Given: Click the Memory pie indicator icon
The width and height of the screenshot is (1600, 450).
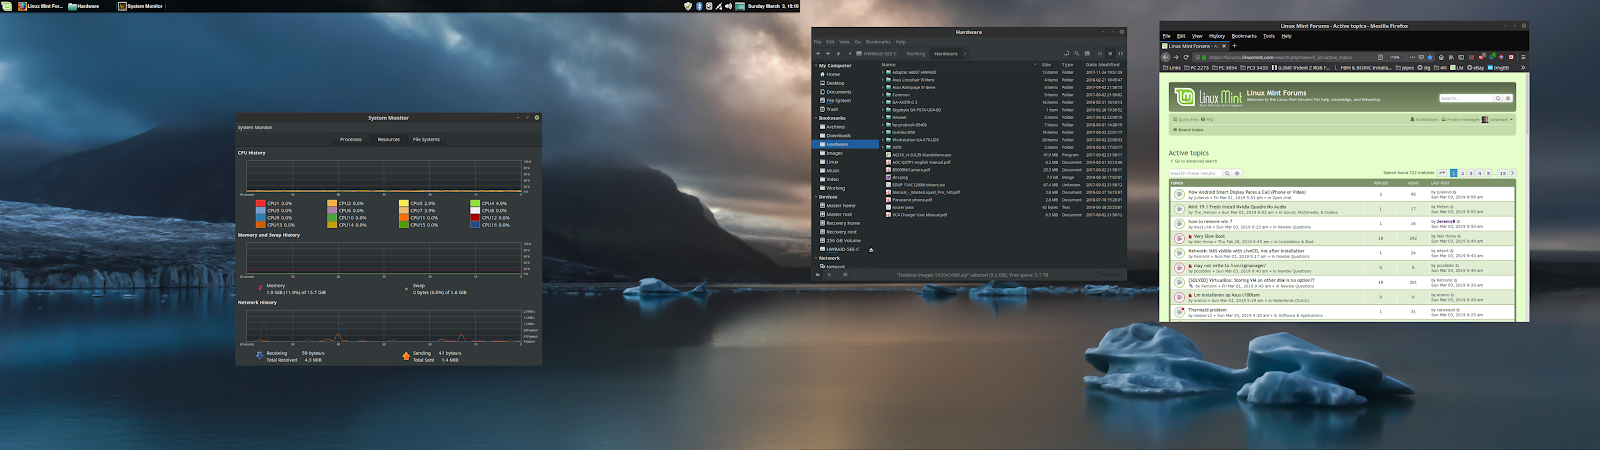Looking at the screenshot, I should [260, 287].
